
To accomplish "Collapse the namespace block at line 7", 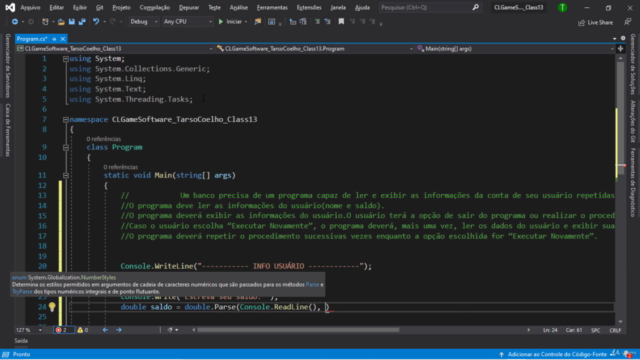I will pyautogui.click(x=66, y=120).
